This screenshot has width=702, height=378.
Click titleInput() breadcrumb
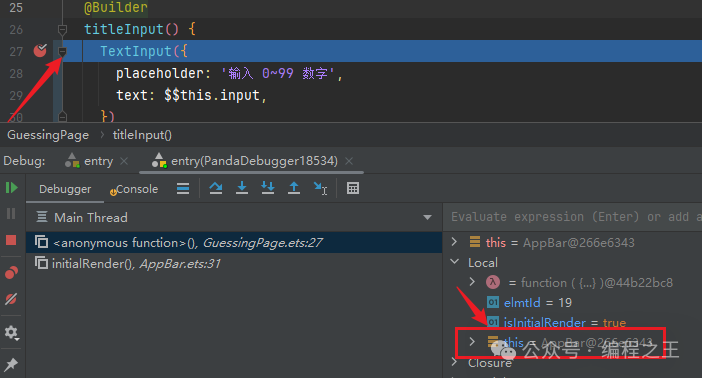point(142,135)
